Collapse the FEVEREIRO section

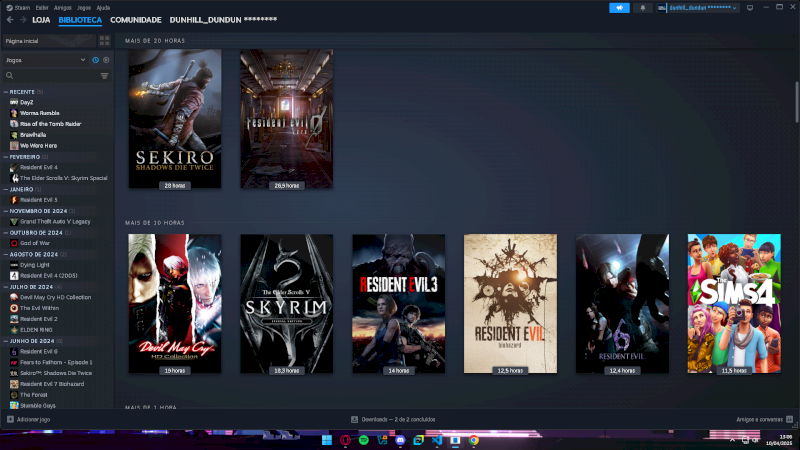coord(5,157)
